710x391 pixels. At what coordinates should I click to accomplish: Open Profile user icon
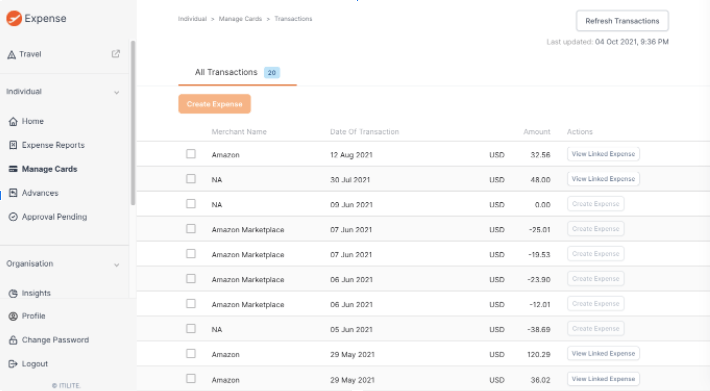(13, 316)
